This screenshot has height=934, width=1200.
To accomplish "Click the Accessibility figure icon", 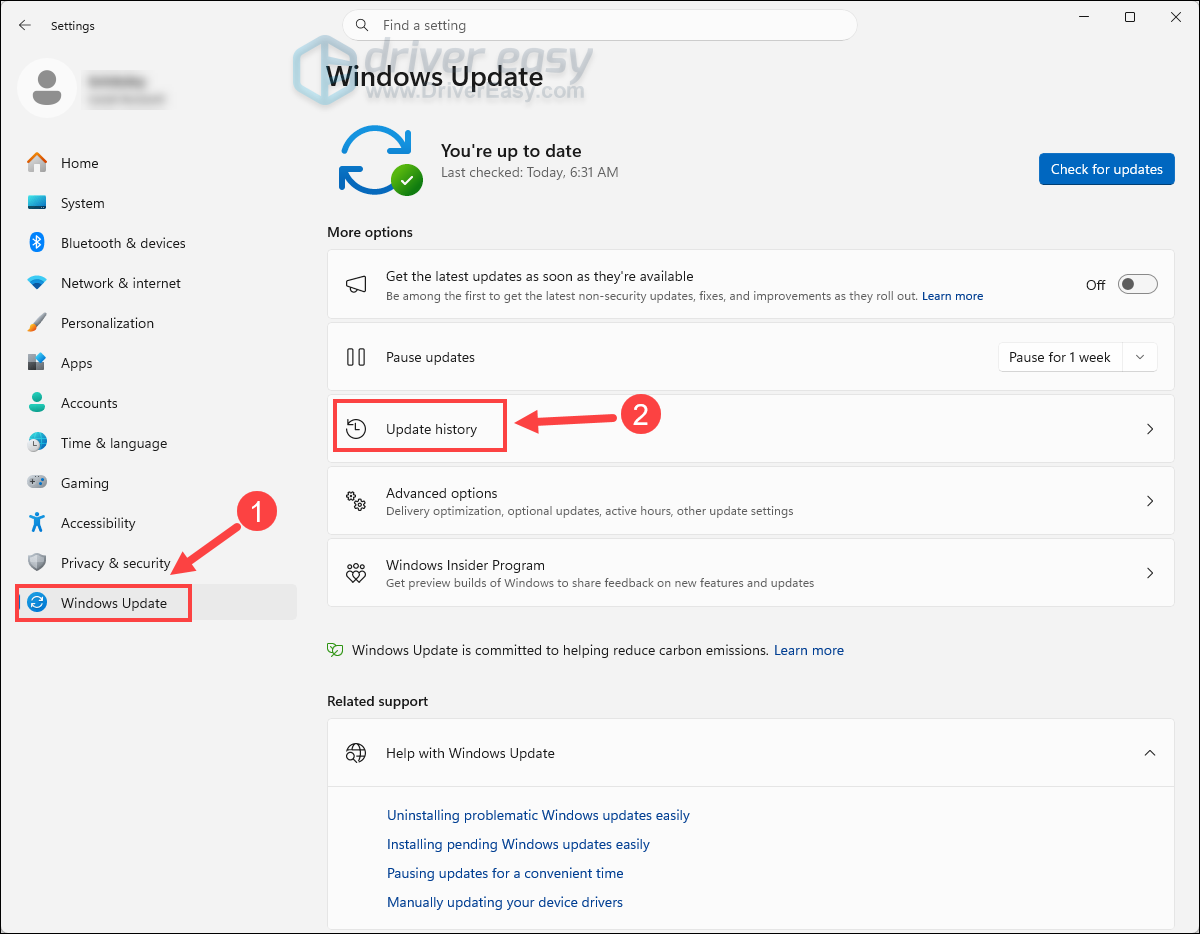I will coord(37,523).
